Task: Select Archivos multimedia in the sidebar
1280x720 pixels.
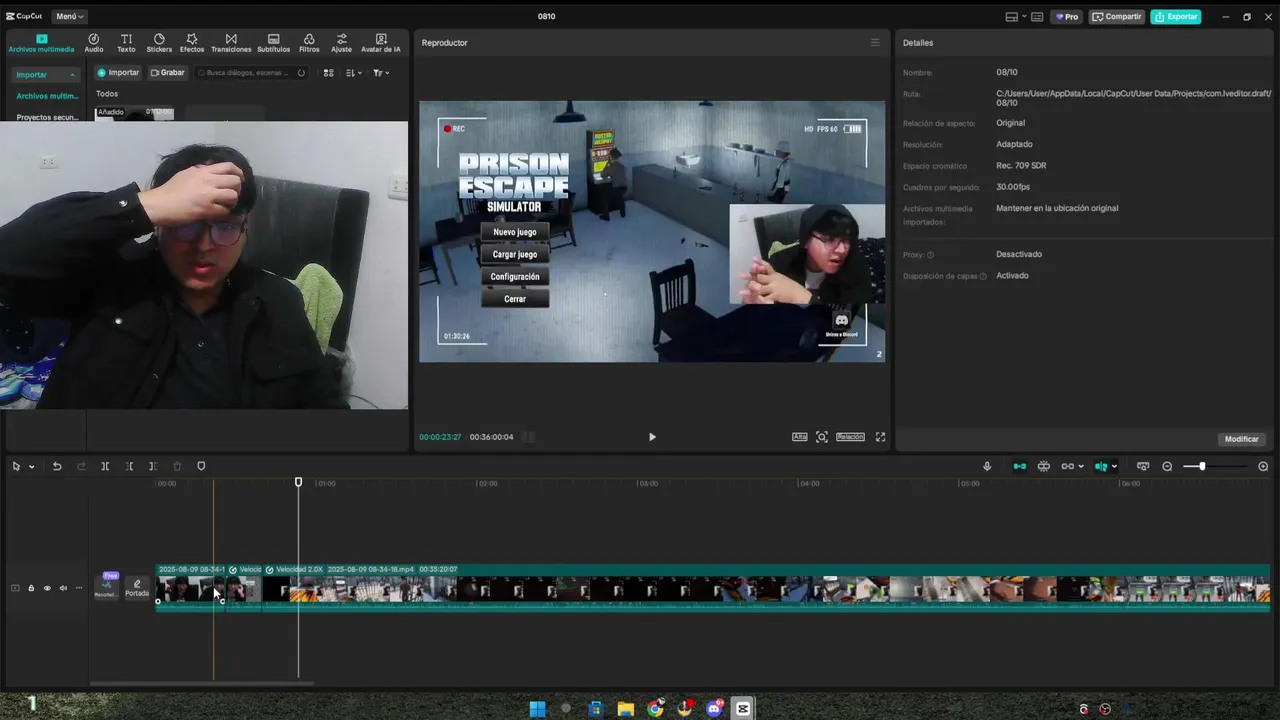Action: [x=47, y=96]
